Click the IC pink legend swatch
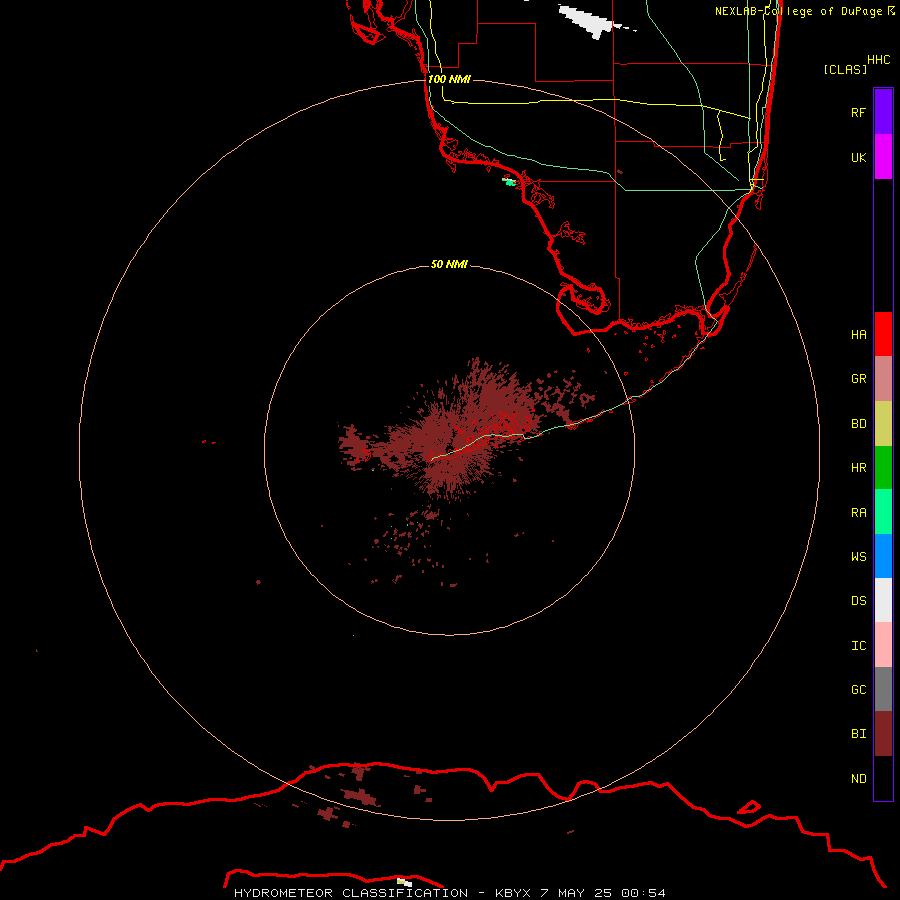 click(x=883, y=645)
